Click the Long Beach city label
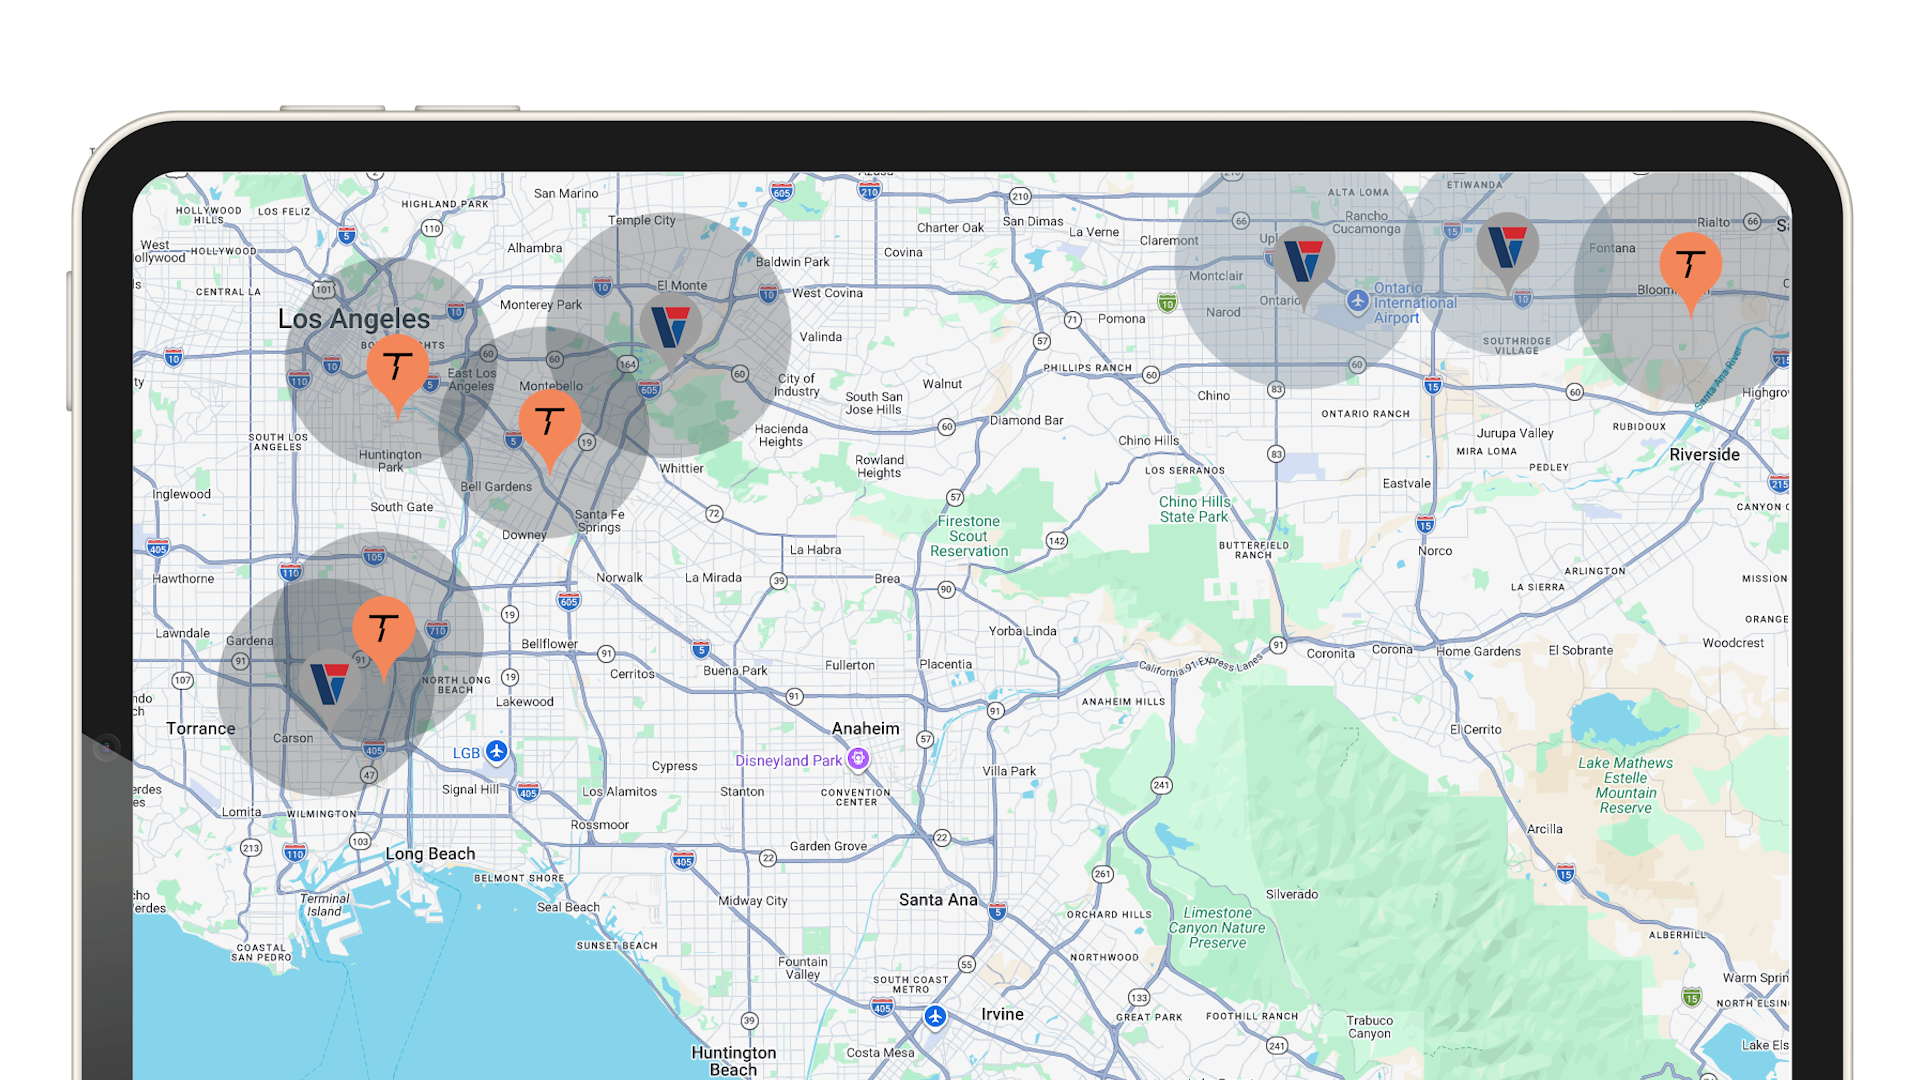 pyautogui.click(x=430, y=854)
